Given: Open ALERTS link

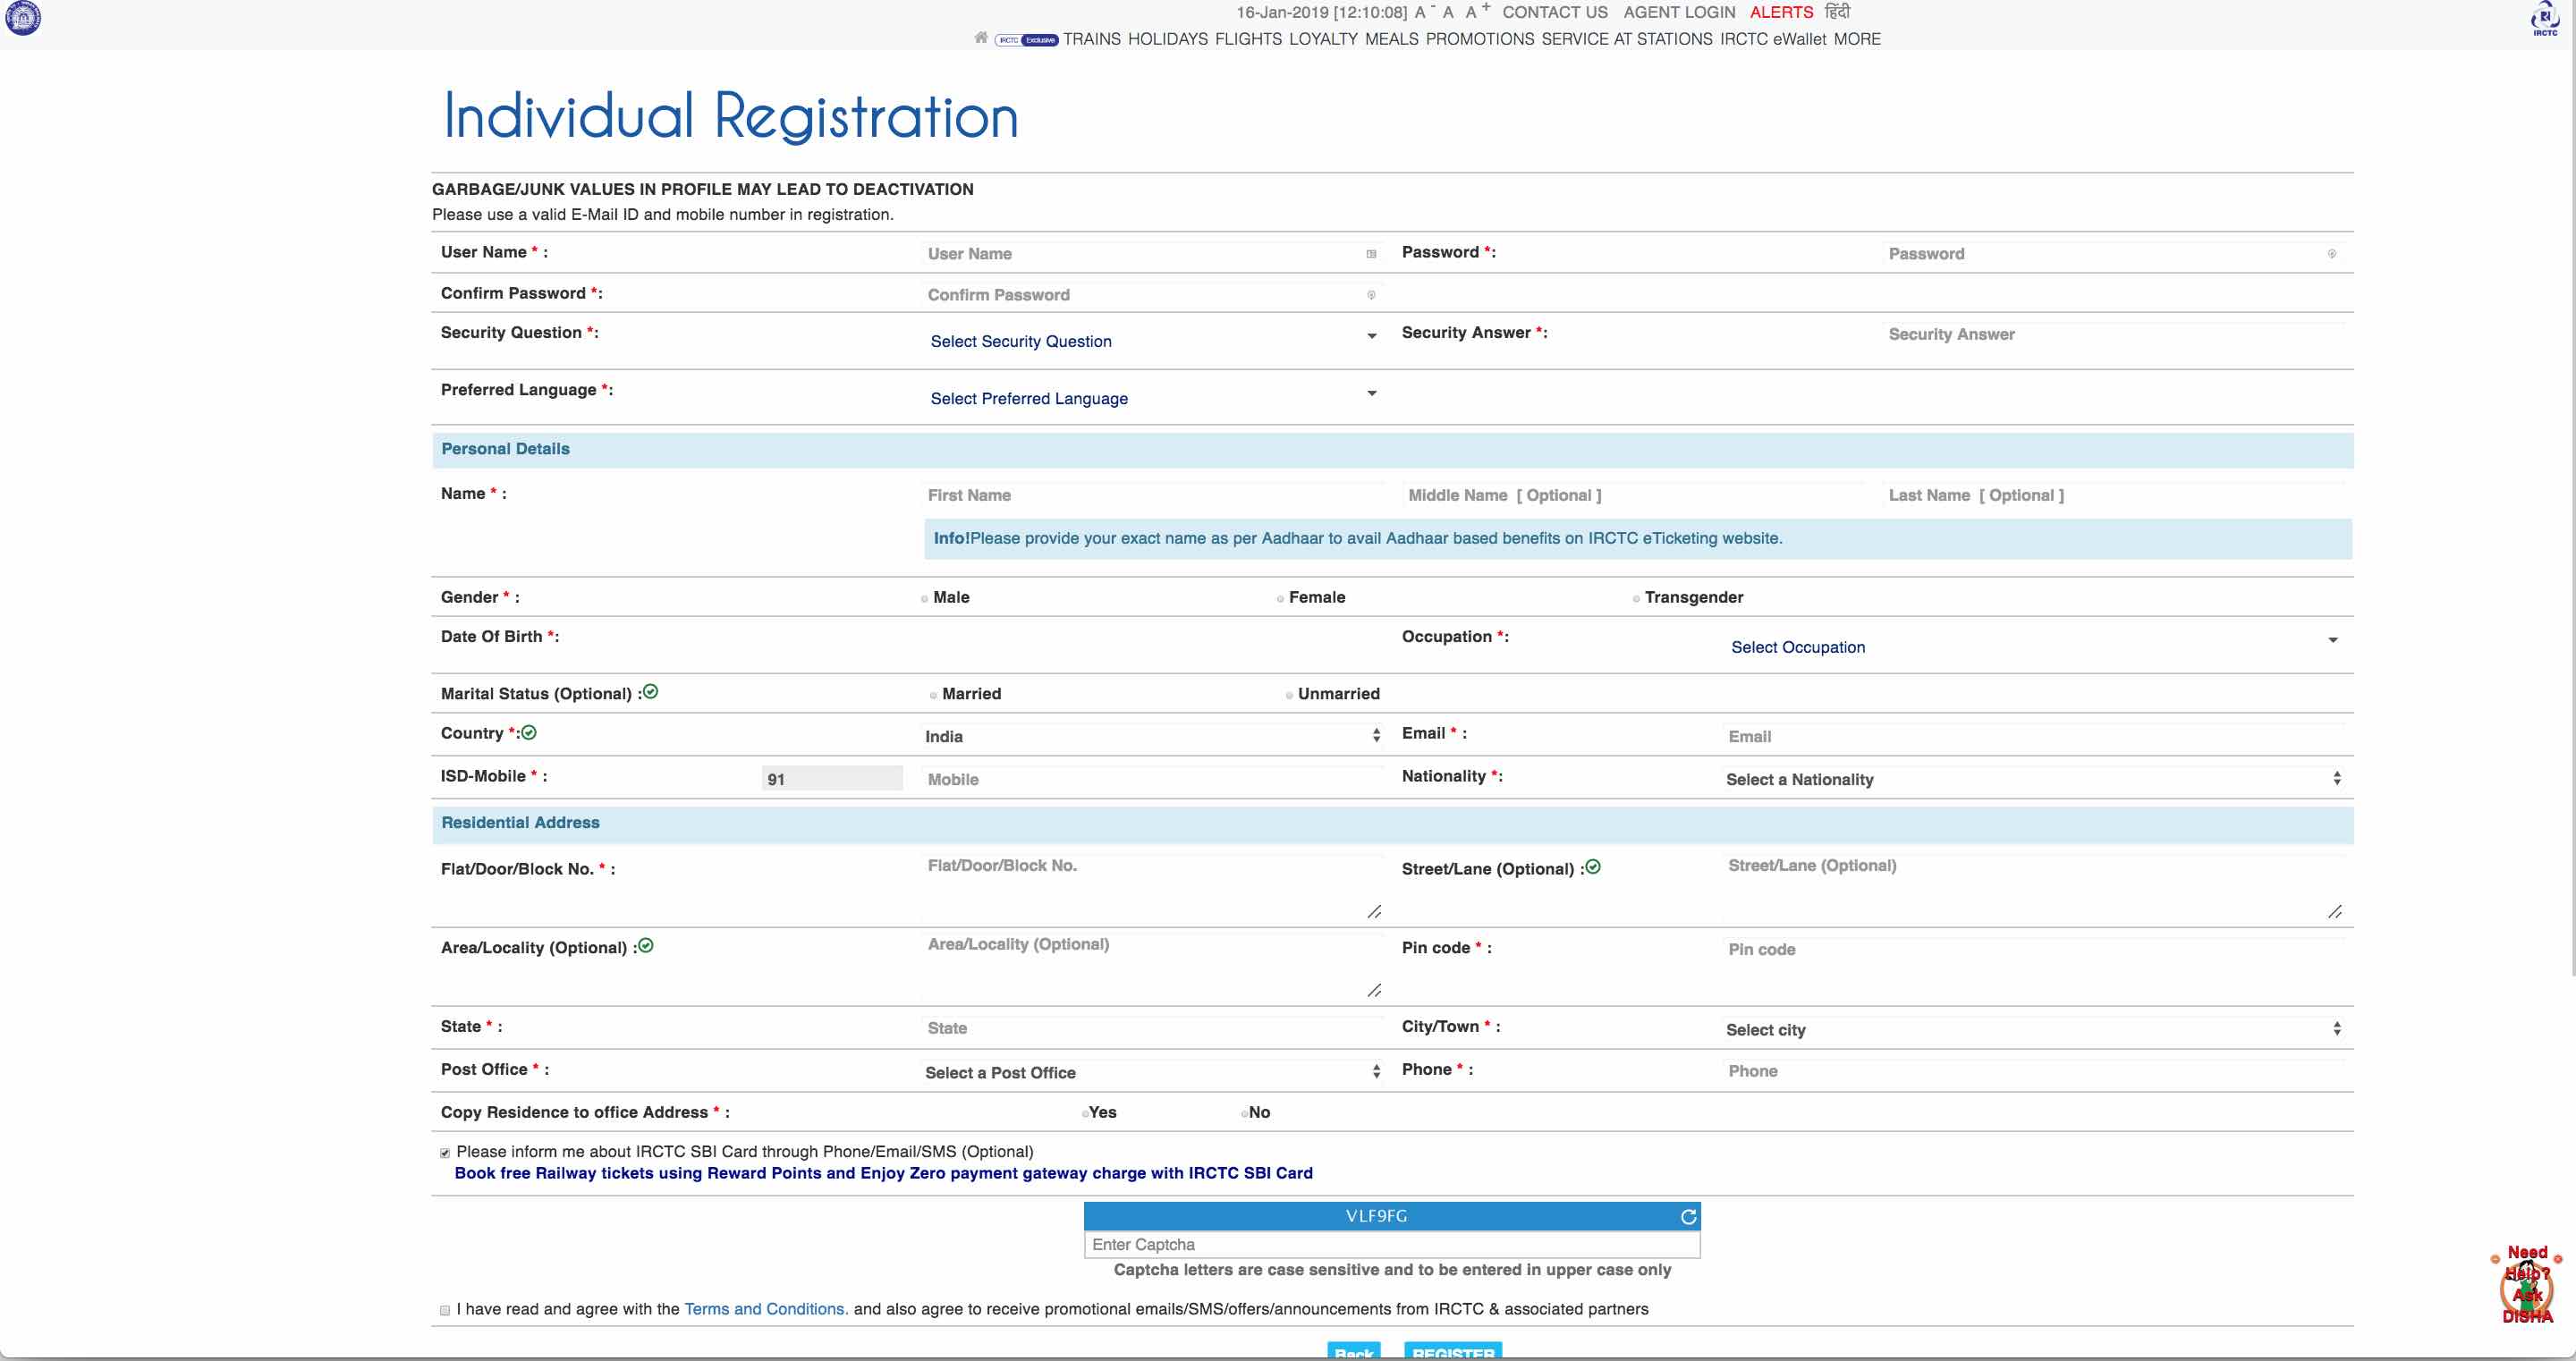Looking at the screenshot, I should click(x=1781, y=12).
